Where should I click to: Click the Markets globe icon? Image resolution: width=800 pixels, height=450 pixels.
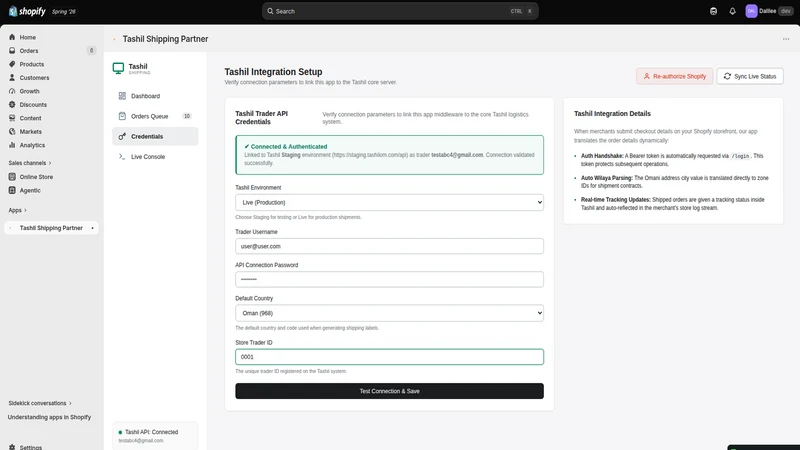(x=12, y=132)
